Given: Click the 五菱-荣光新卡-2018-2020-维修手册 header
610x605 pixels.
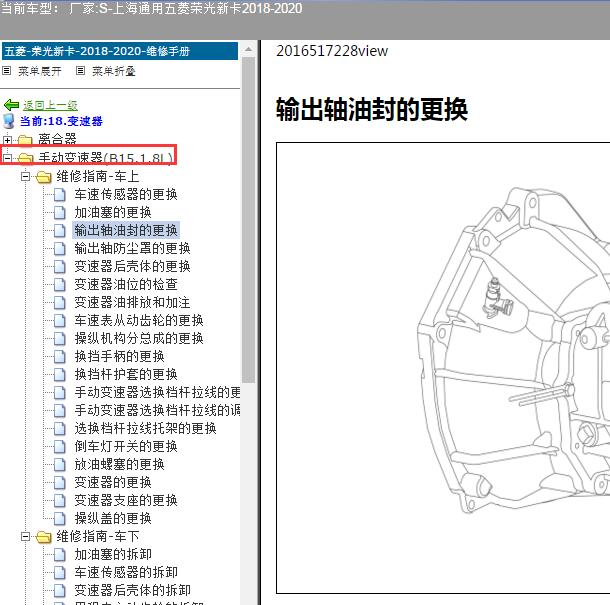Looking at the screenshot, I should (x=120, y=51).
